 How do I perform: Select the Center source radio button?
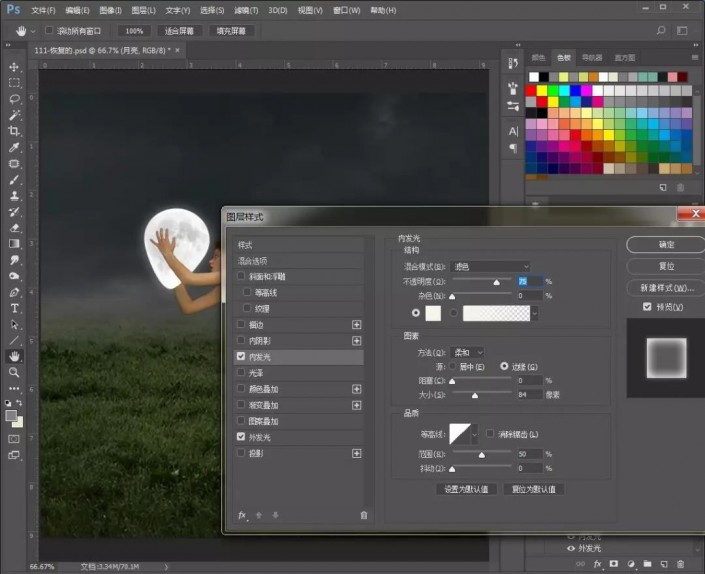452,366
